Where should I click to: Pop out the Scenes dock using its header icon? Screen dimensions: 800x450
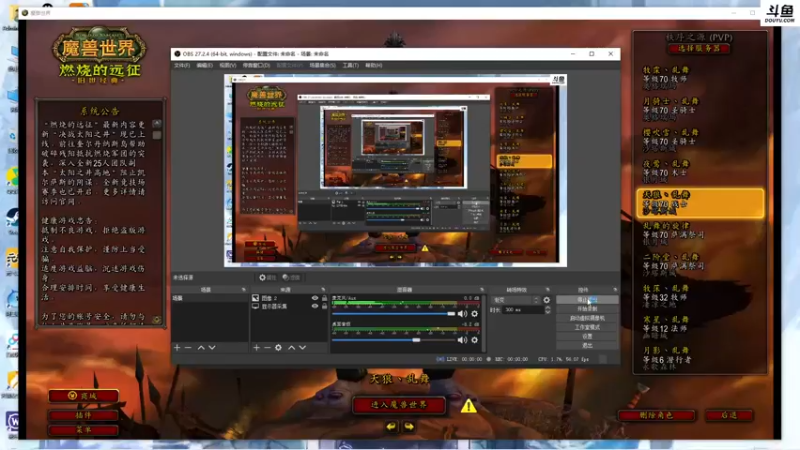[243, 290]
